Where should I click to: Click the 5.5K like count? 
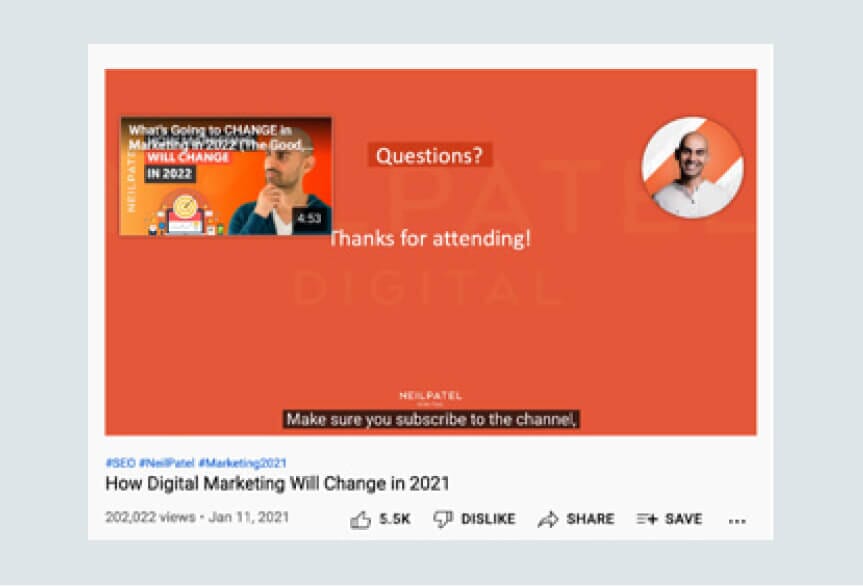(395, 519)
